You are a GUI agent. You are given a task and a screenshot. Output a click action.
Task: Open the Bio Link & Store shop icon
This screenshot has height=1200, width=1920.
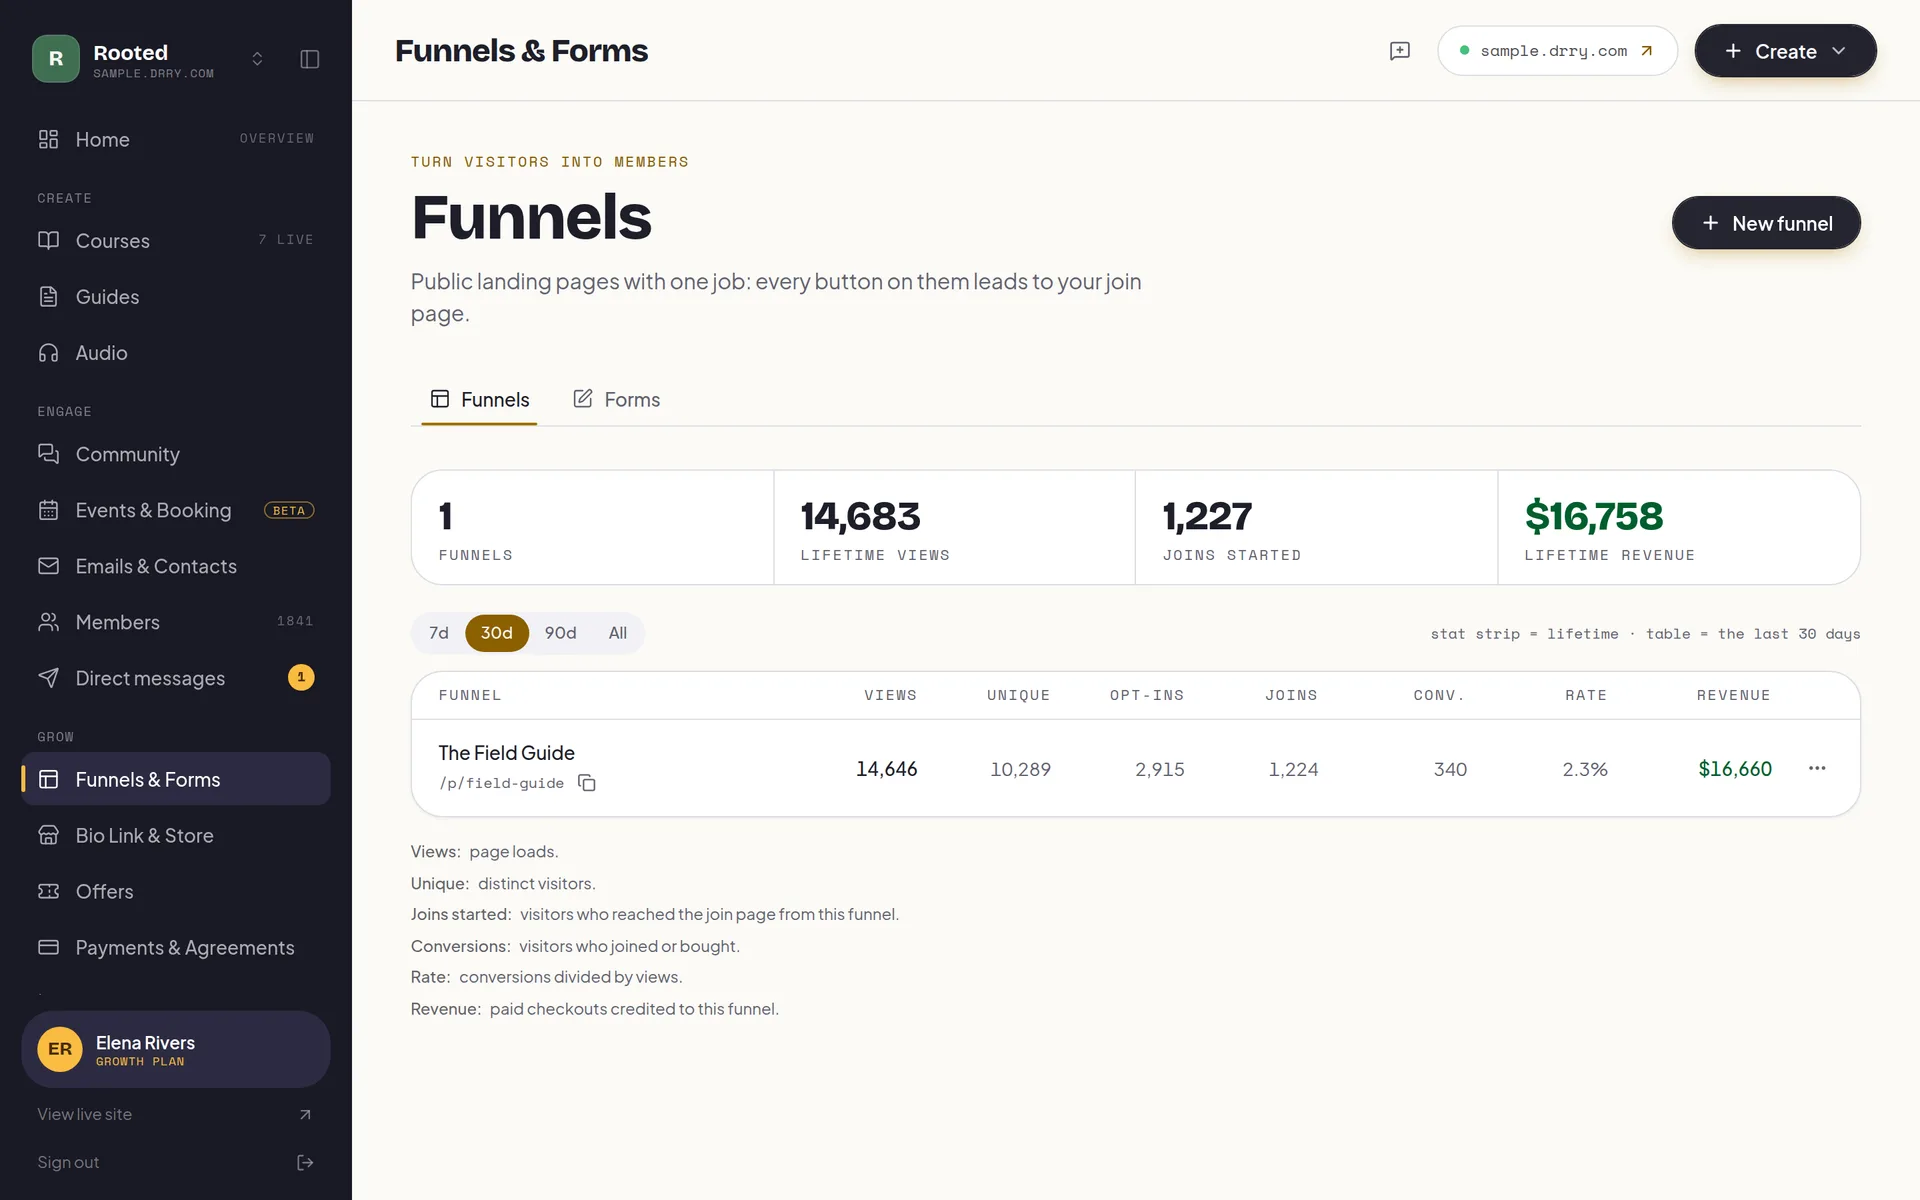[x=48, y=835]
